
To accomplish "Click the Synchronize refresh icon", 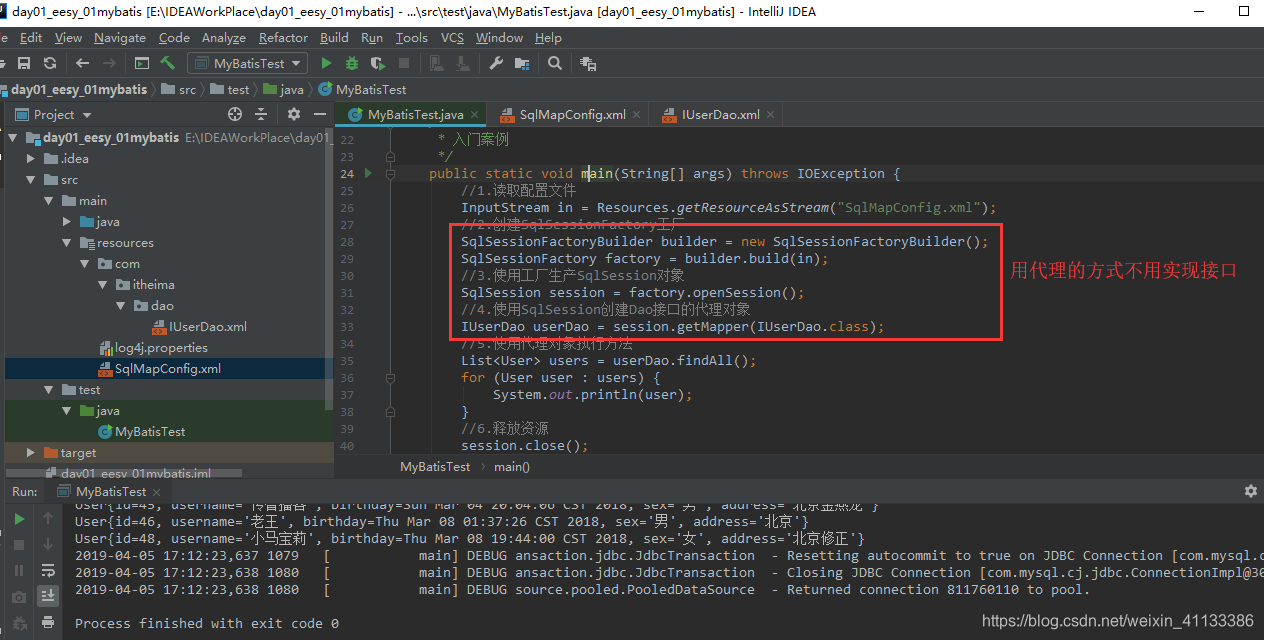I will (x=50, y=63).
